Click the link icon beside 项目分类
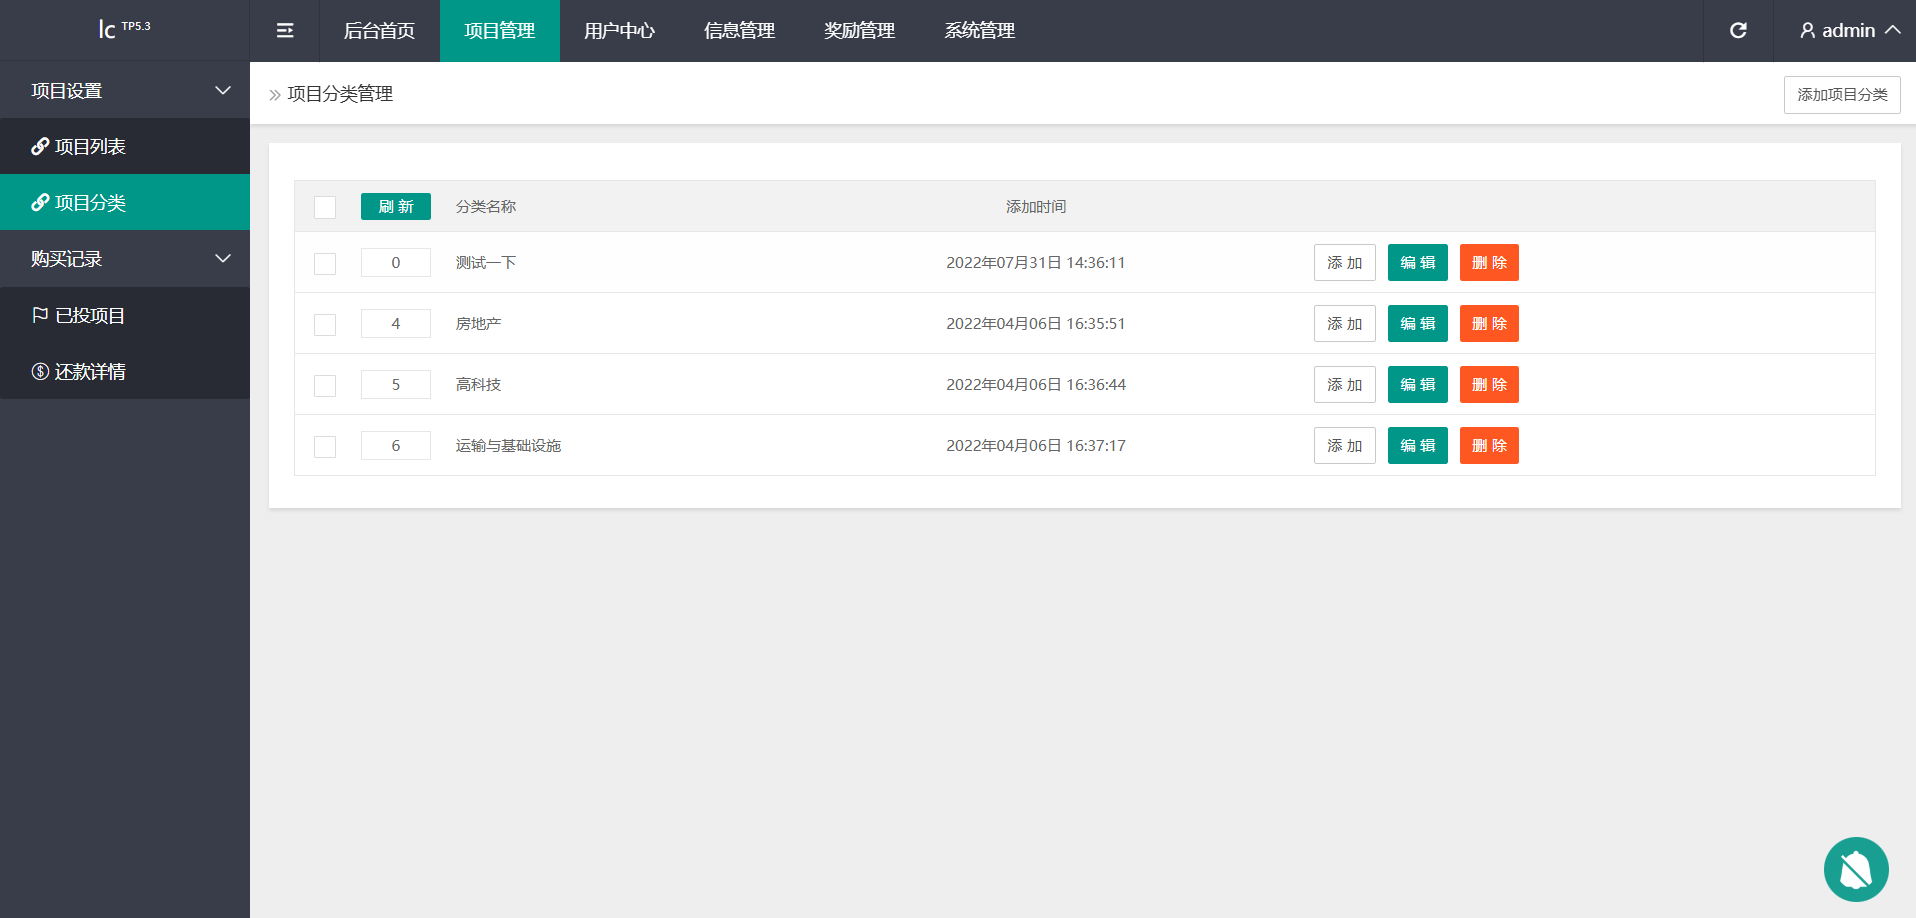This screenshot has height=918, width=1916. pos(40,203)
